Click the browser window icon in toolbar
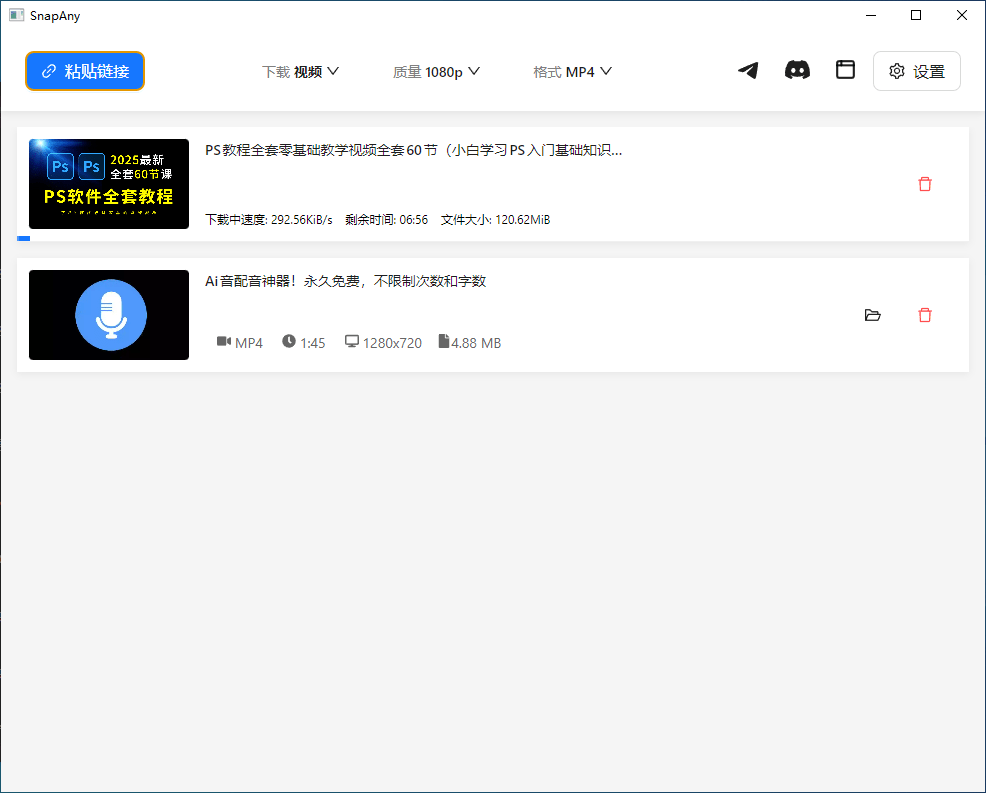This screenshot has width=986, height=793. point(845,70)
